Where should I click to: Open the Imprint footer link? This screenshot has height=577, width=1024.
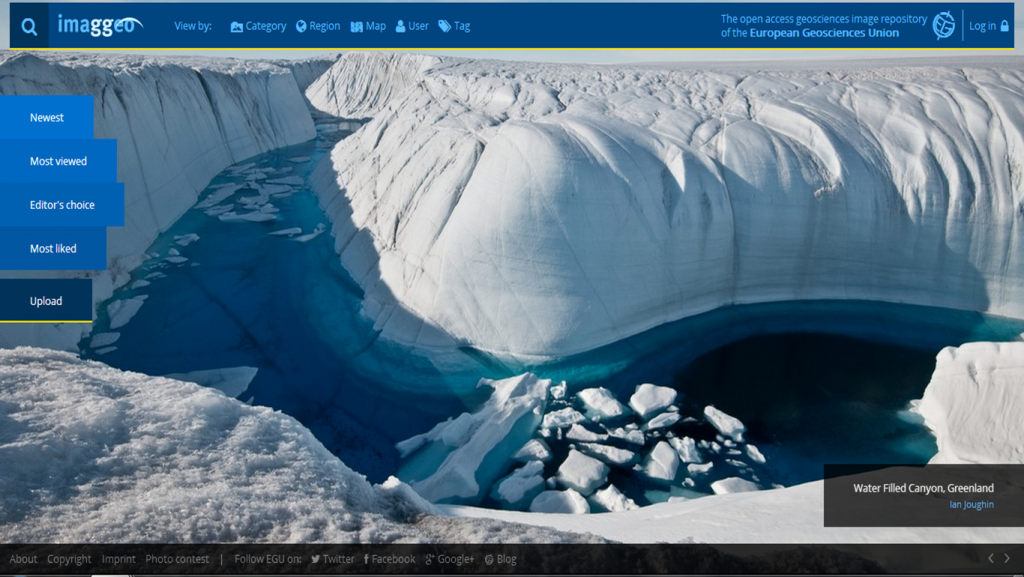[x=118, y=559]
